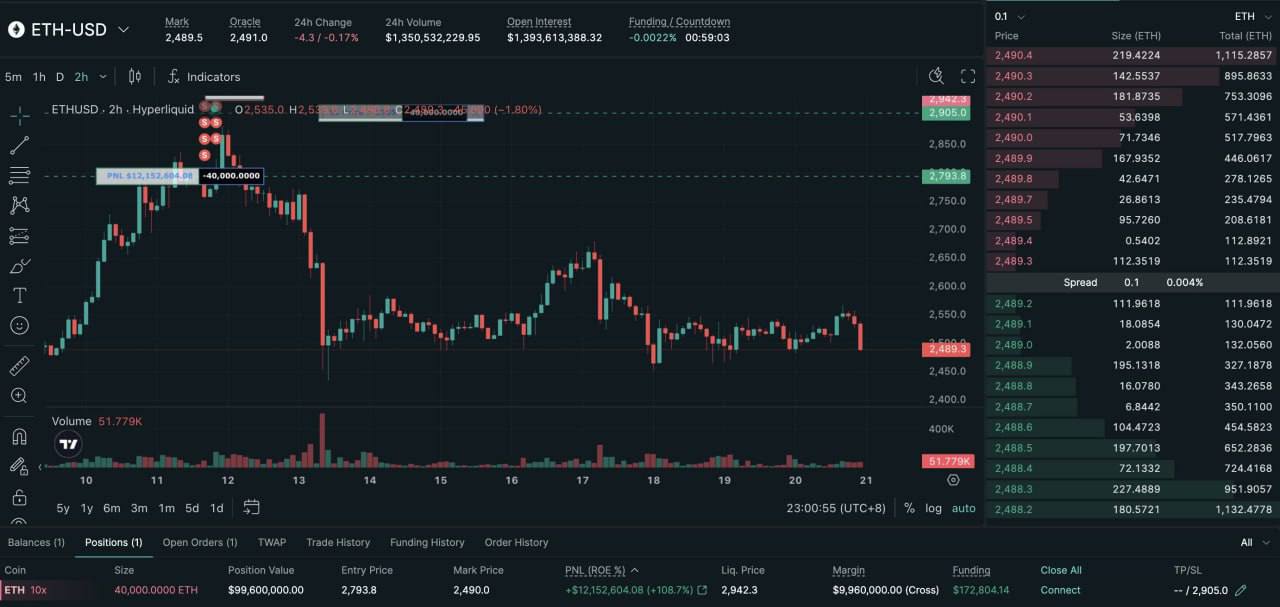Toggle logarithmic scale on chart
Image resolution: width=1280 pixels, height=607 pixels.
coord(933,508)
